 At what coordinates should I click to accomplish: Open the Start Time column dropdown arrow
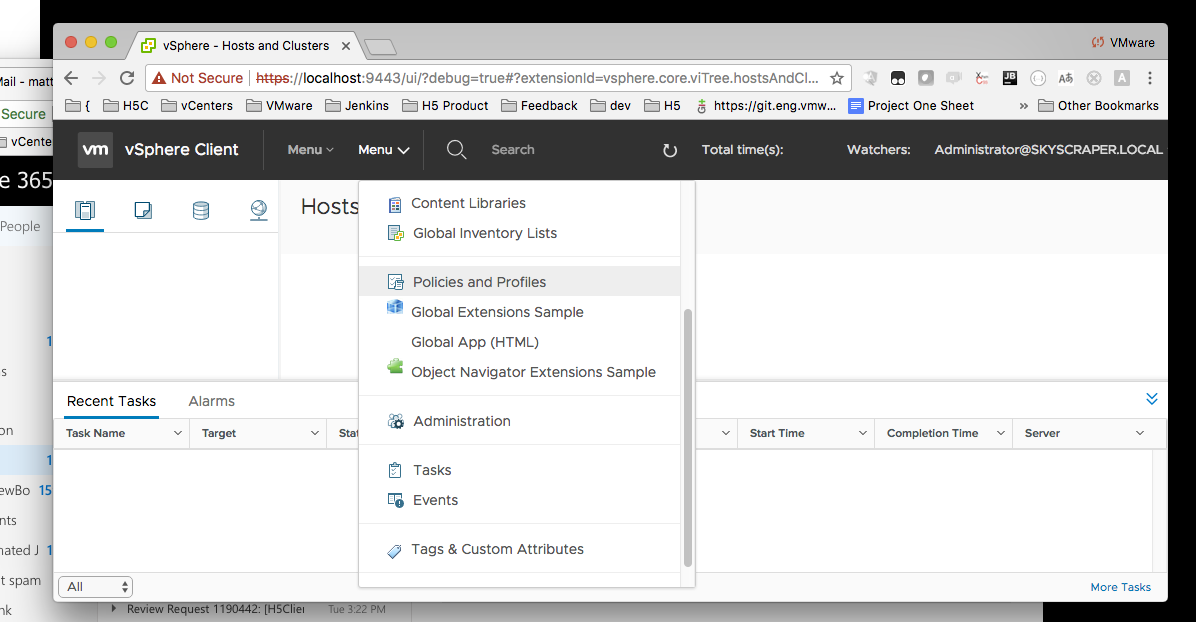point(863,433)
